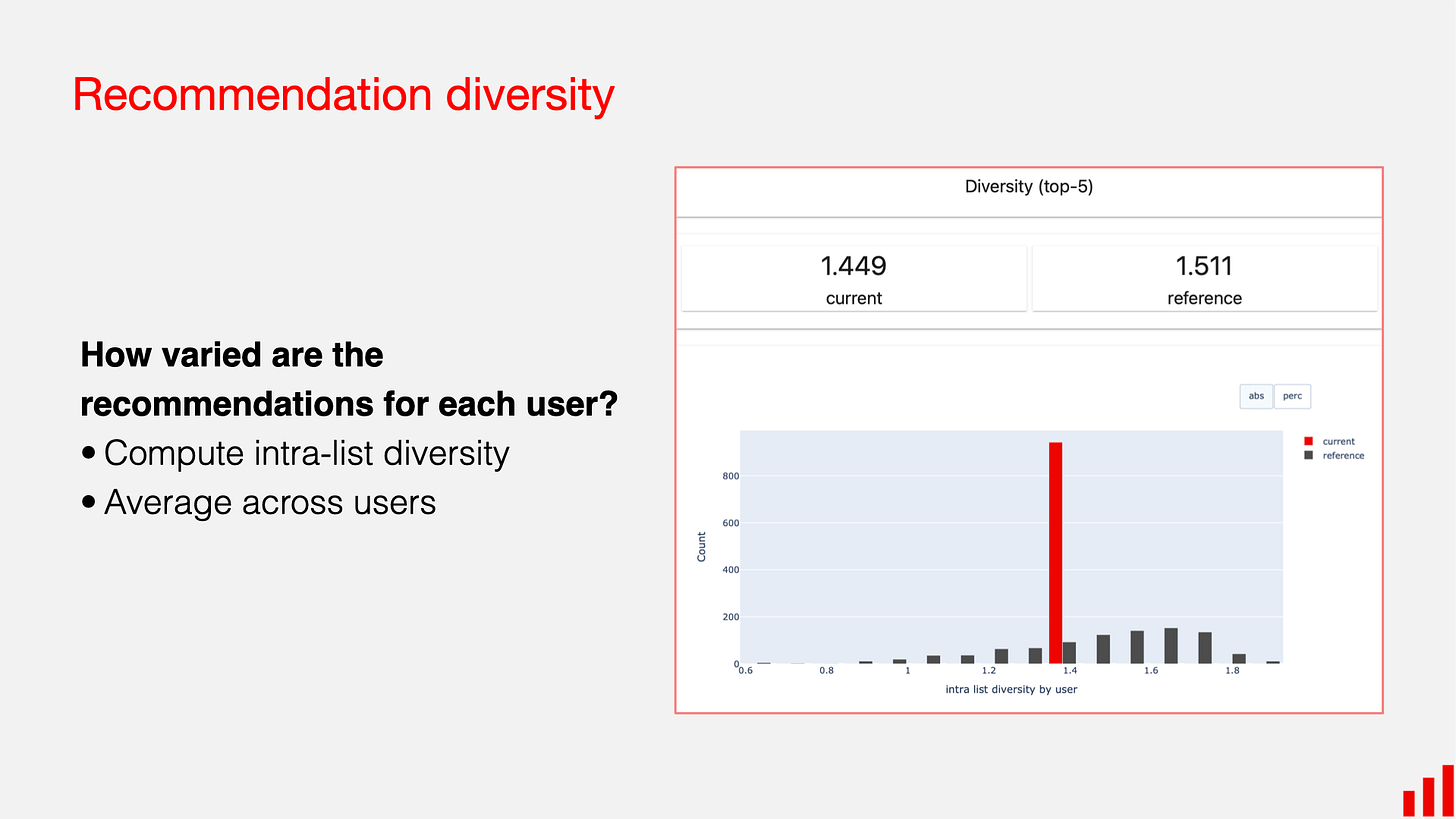Click the 1.511 reference metric card
Screen dimensions: 1456x819
pyautogui.click(x=1204, y=278)
